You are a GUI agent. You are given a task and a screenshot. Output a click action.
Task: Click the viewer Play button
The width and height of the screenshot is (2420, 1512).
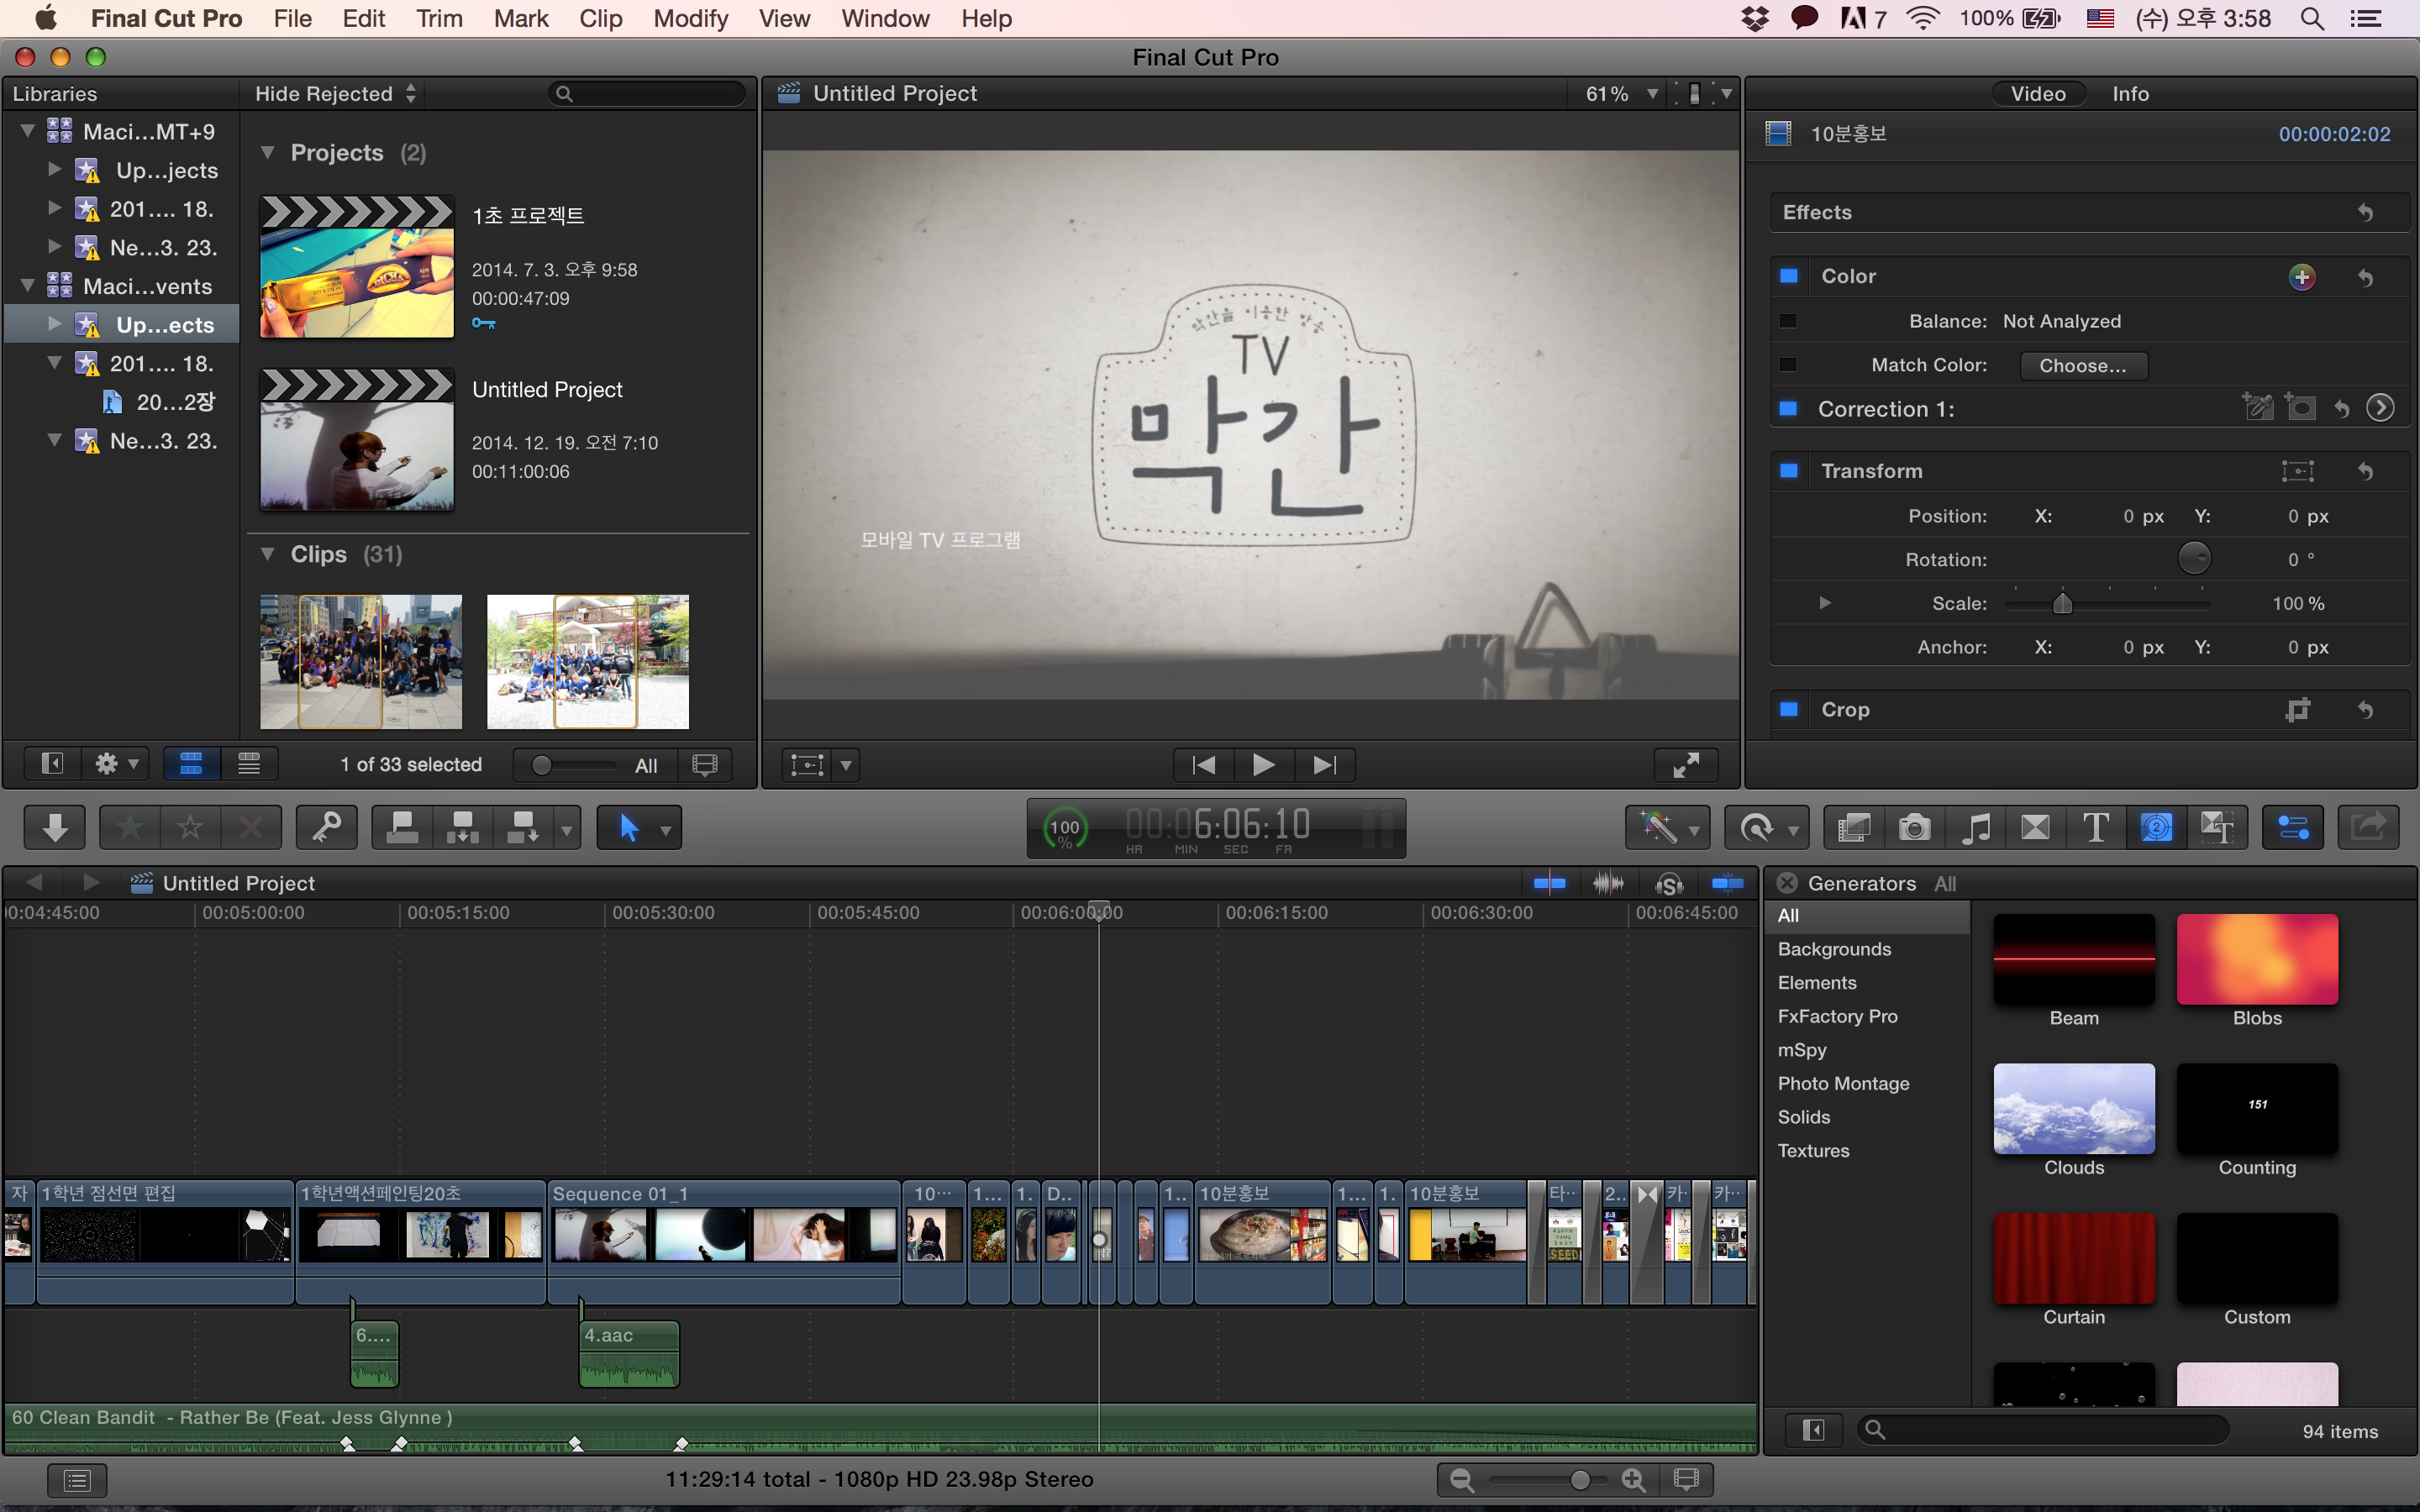(x=1263, y=765)
